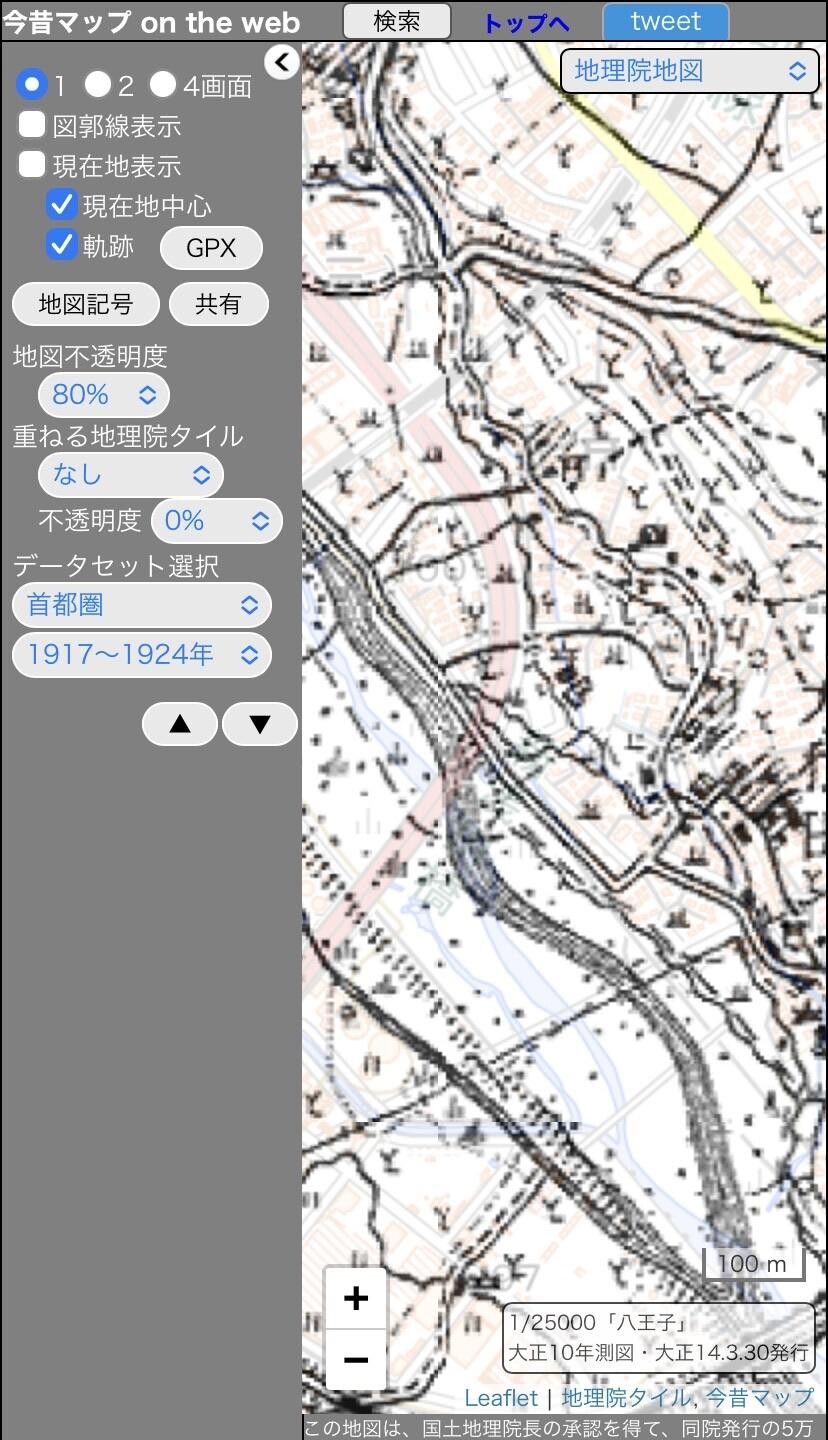Select the 4画面 four-screen view radio button
828x1440 pixels.
[x=163, y=85]
